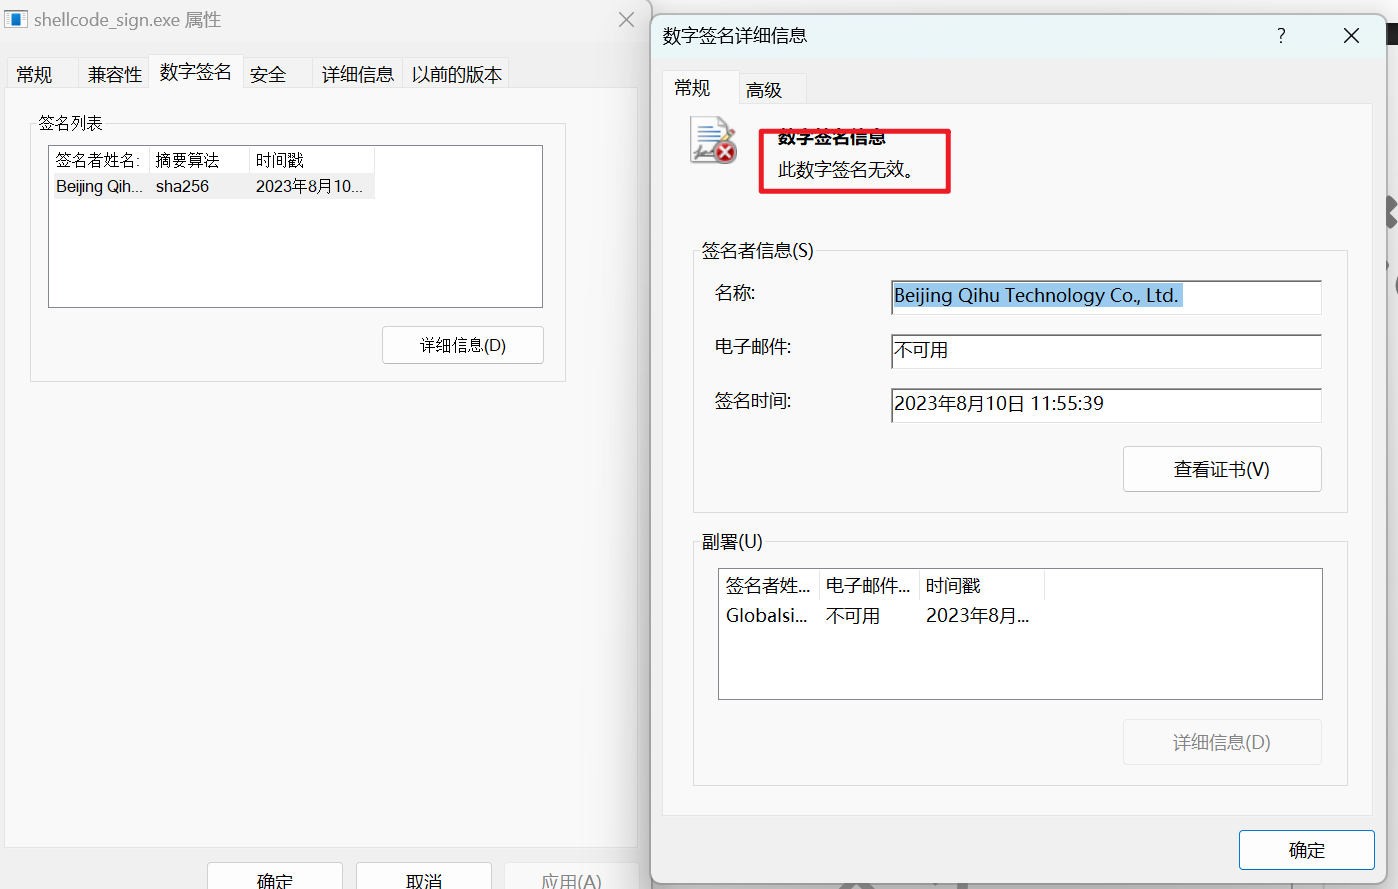Select the Globalsi... countersignature row
The height and width of the screenshot is (889, 1398).
[882, 616]
